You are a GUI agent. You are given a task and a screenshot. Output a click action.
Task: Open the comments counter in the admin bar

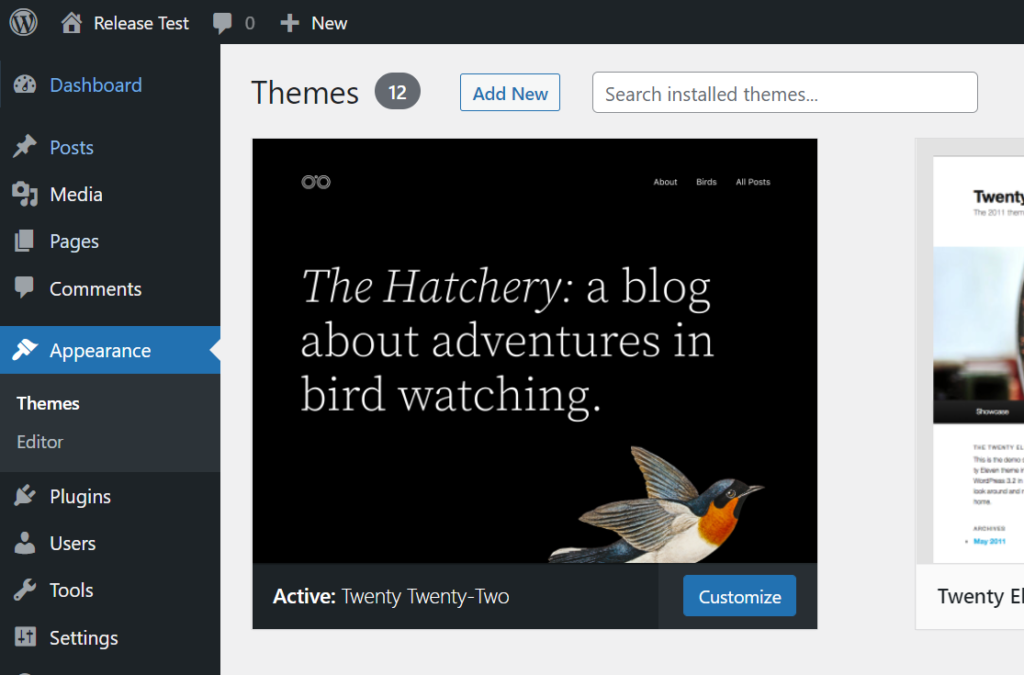(x=233, y=22)
